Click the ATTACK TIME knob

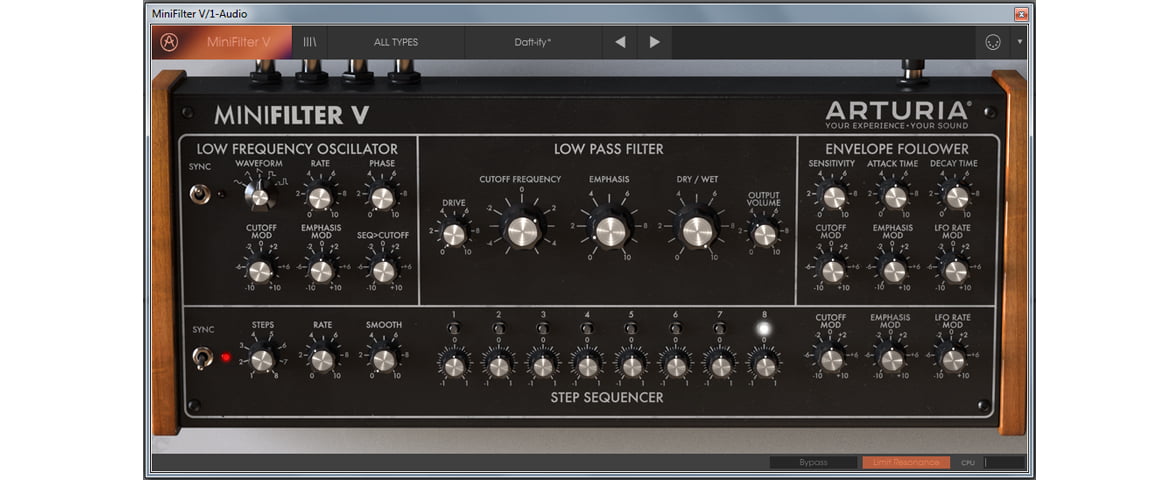[895, 197]
